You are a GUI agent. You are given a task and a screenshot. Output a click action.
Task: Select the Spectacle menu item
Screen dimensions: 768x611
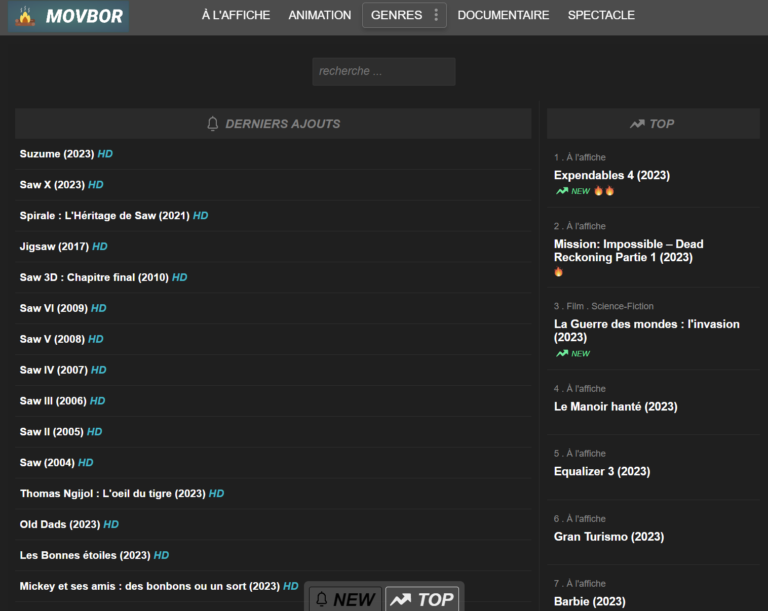601,15
